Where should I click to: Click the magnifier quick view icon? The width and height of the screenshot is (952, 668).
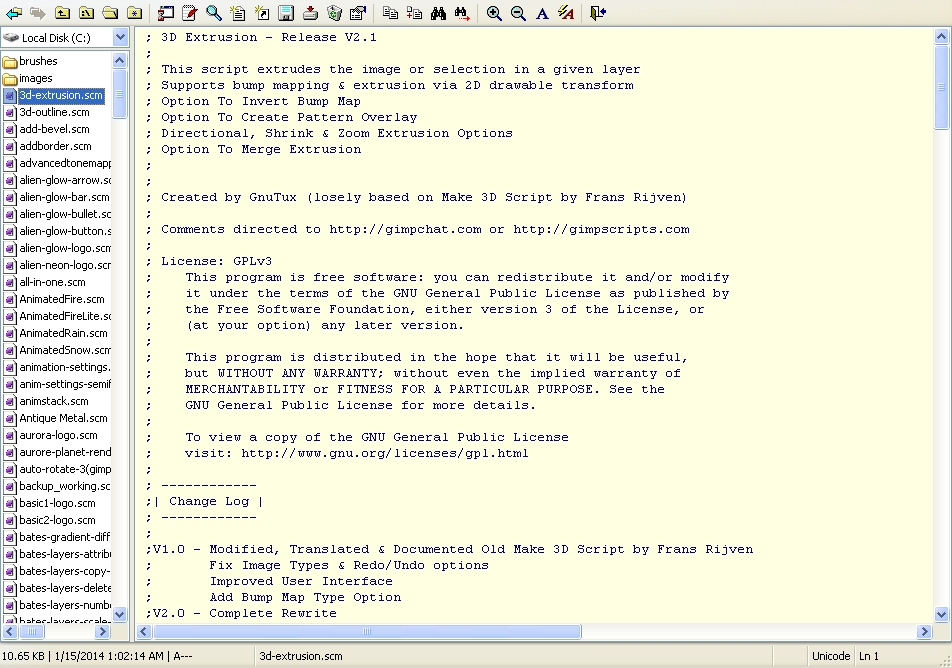point(214,13)
